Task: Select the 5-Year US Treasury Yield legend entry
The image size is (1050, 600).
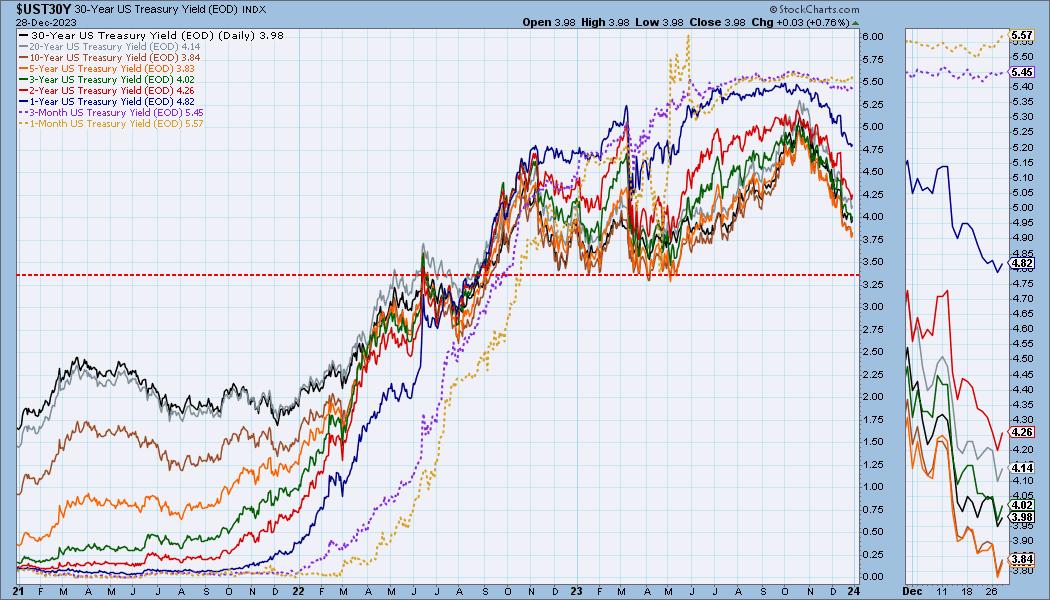Action: 108,68
